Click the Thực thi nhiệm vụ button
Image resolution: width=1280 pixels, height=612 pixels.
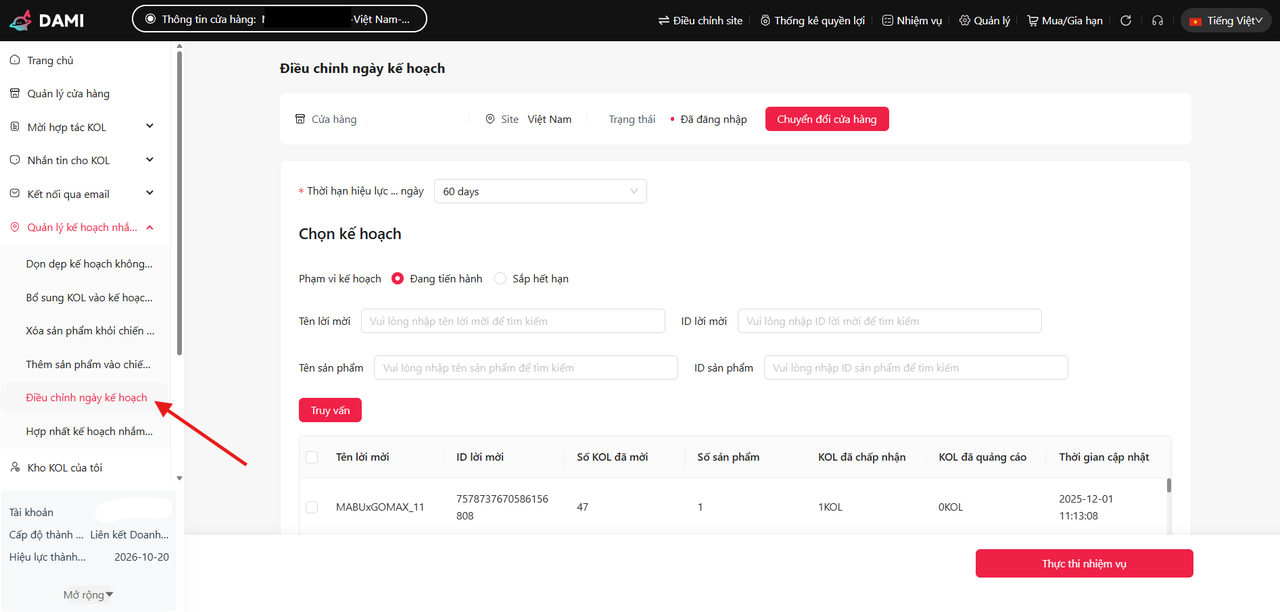click(1084, 563)
